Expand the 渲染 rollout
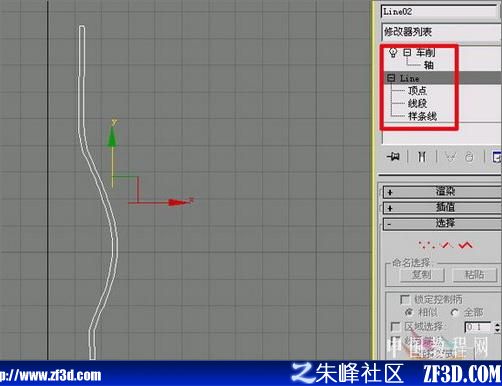The image size is (502, 386). [442, 192]
